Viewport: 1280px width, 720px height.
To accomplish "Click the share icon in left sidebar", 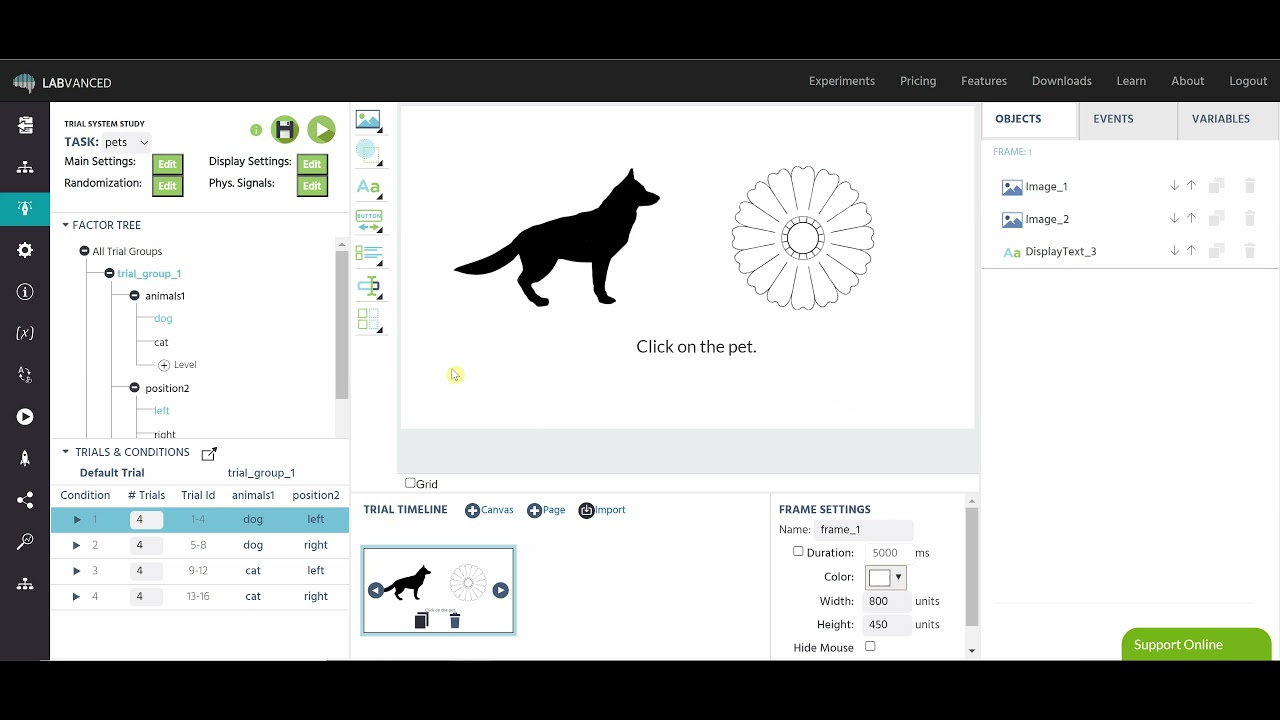I will tap(25, 500).
